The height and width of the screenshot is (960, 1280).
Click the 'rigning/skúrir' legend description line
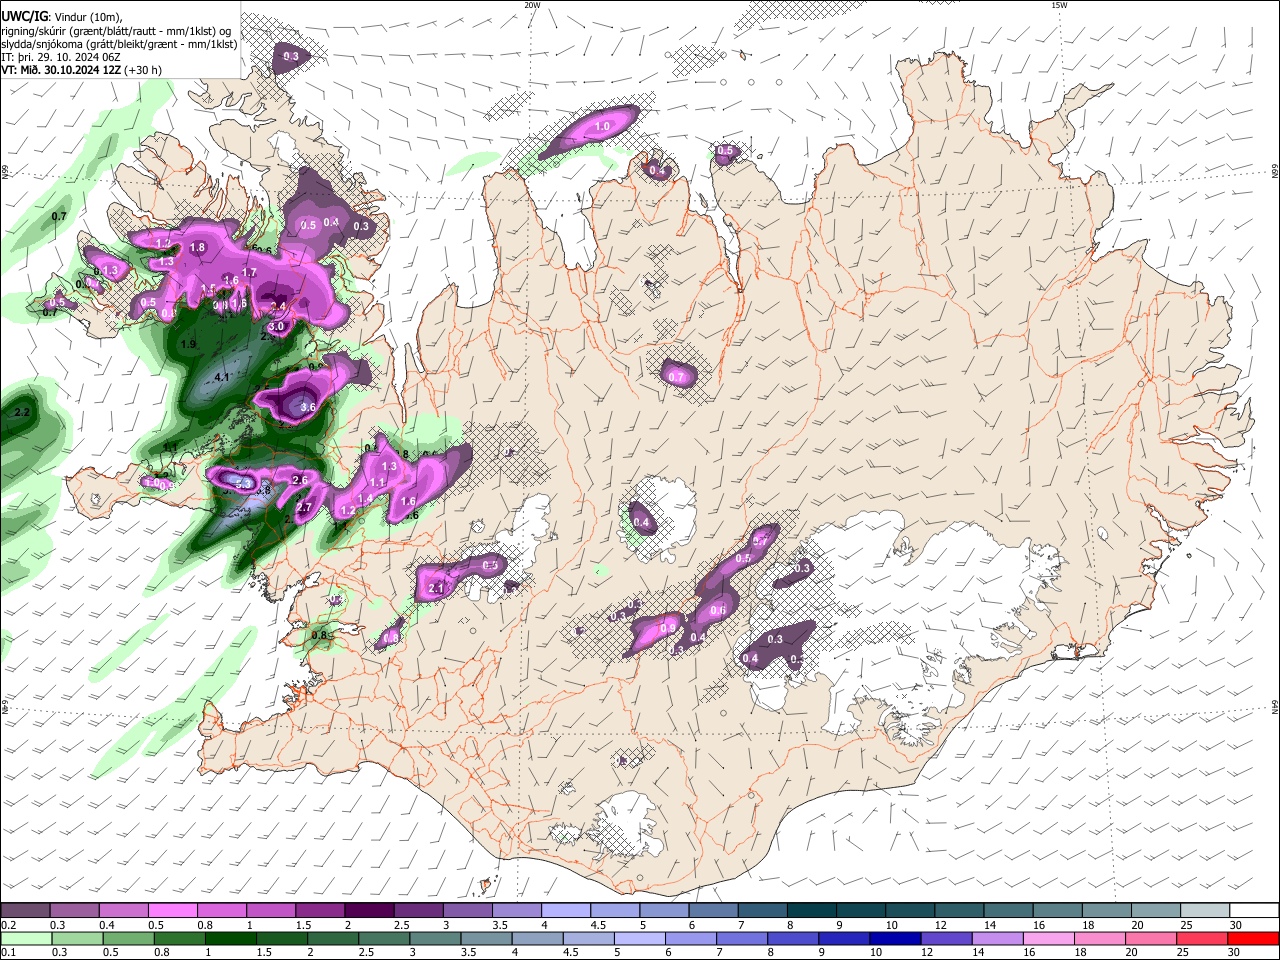click(x=116, y=31)
